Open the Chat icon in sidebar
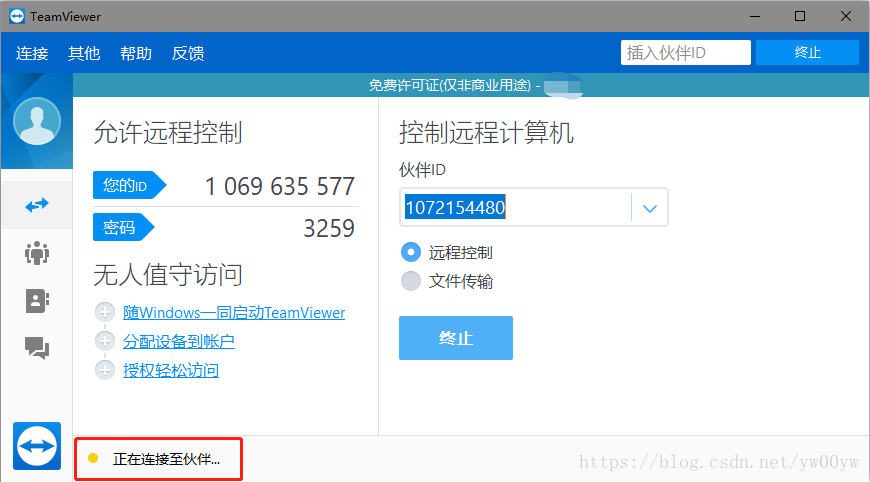The height and width of the screenshot is (482, 870). [37, 348]
